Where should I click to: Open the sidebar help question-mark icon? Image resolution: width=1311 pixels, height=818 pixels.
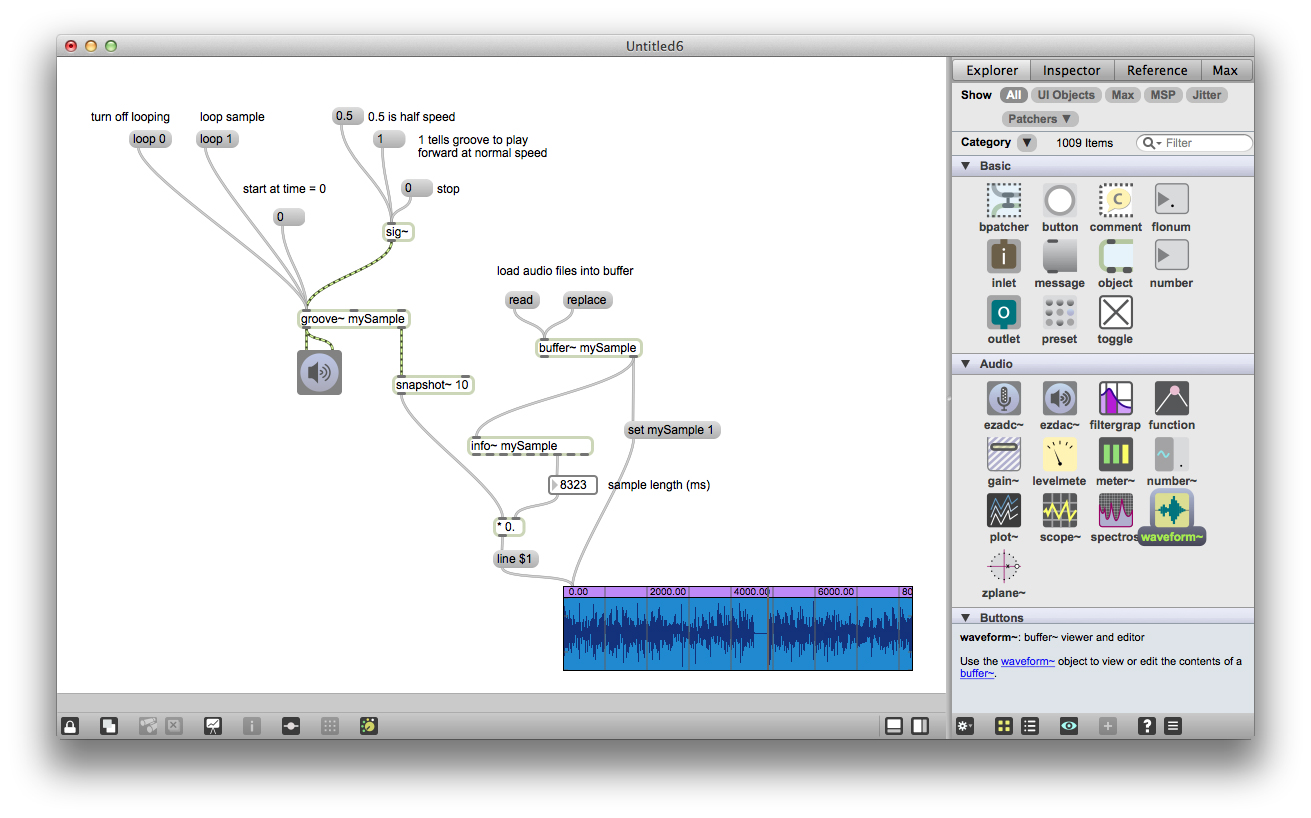[1147, 726]
